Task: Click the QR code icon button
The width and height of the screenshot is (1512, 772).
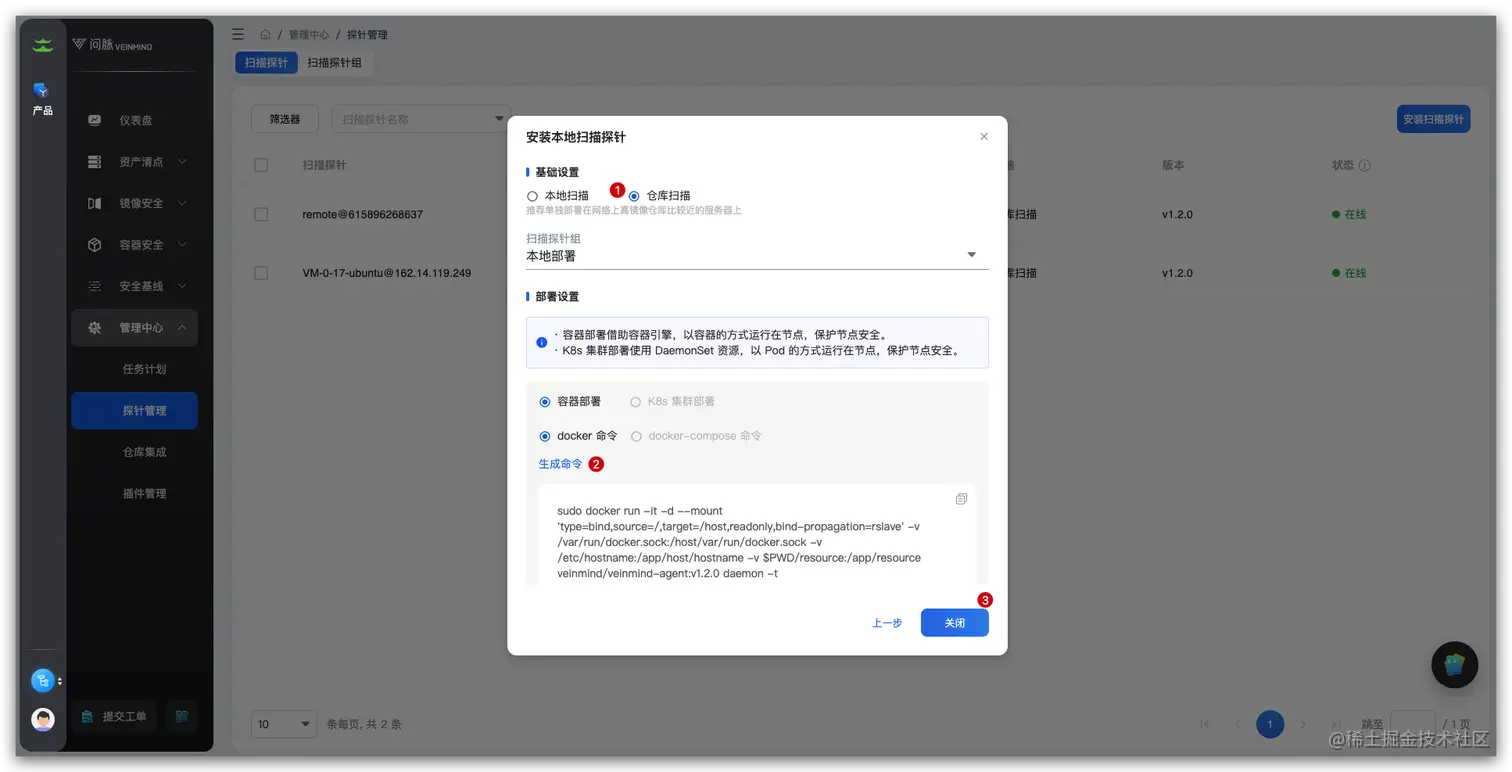Action: pyautogui.click(x=181, y=716)
